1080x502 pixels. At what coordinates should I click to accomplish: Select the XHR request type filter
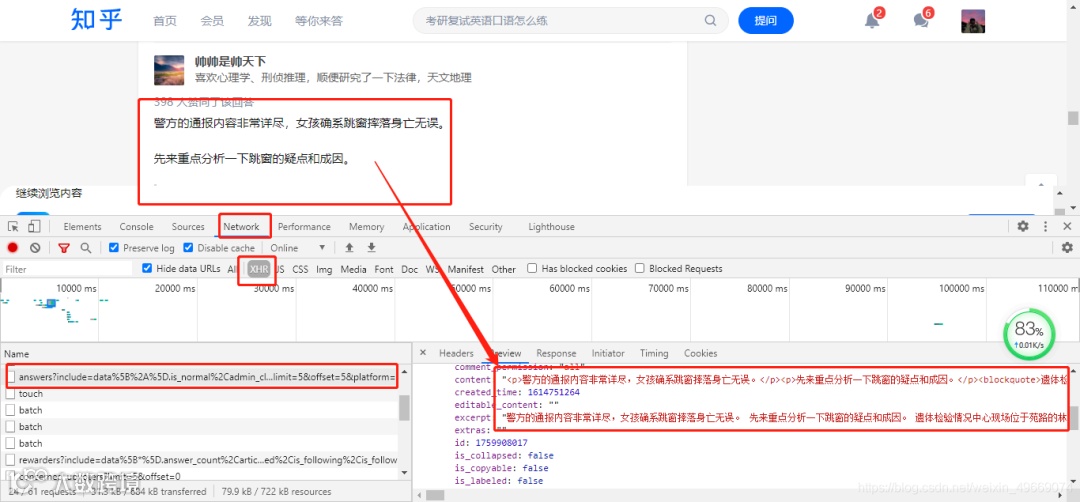click(x=259, y=269)
